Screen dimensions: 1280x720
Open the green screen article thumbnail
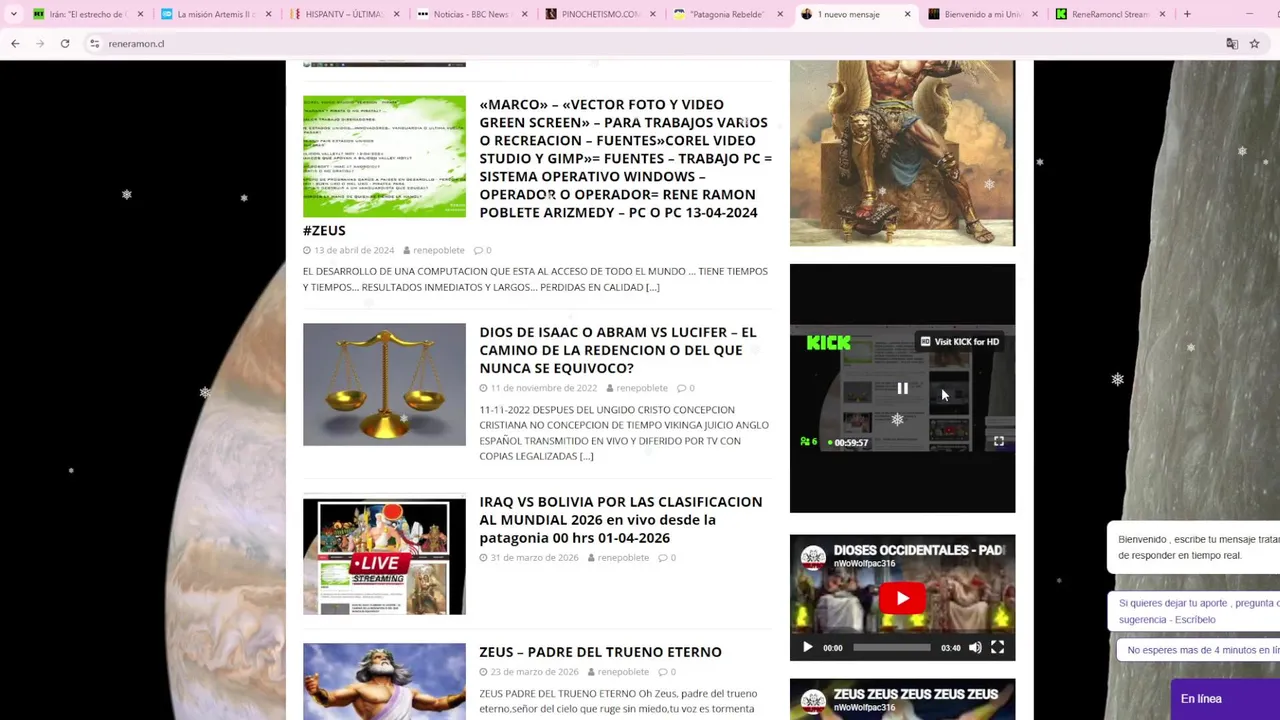(384, 156)
